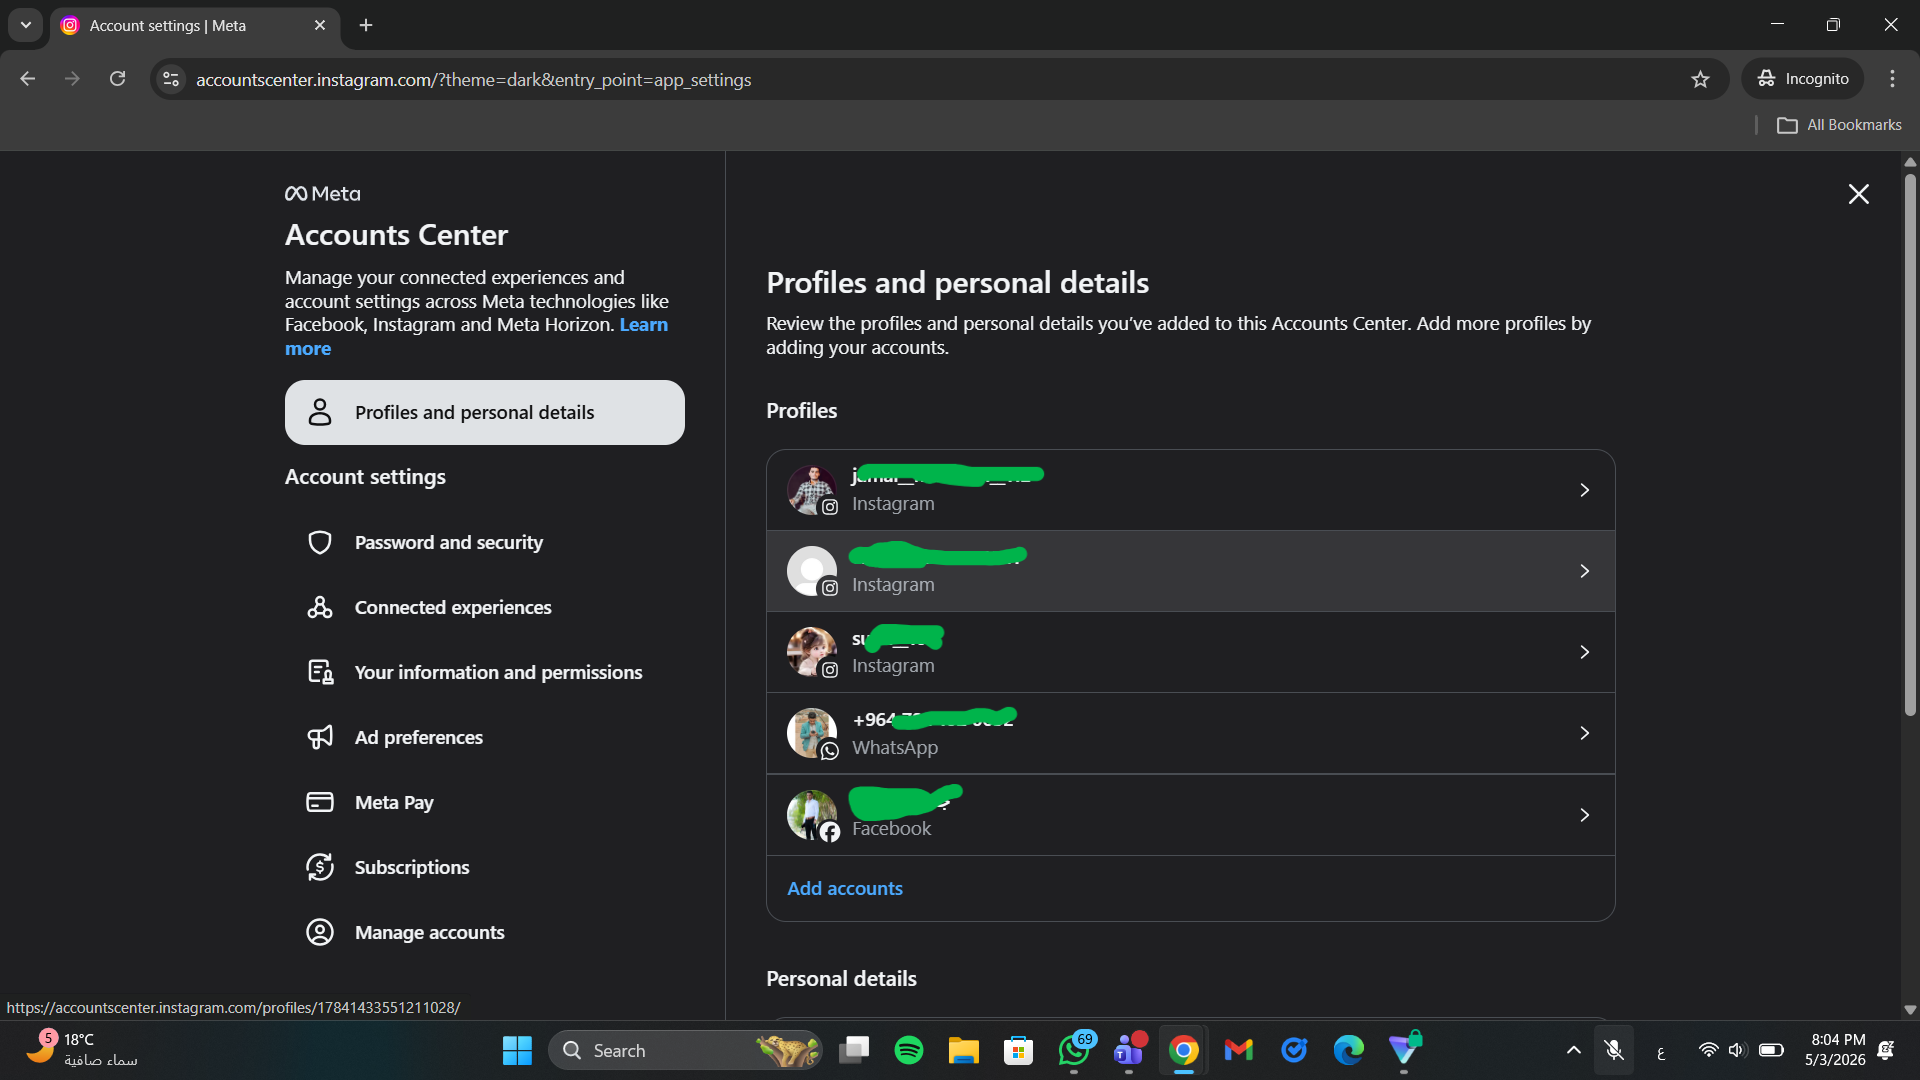Toggle the muted microphone tray icon
Viewport: 1920px width, 1080px height.
1614,1050
